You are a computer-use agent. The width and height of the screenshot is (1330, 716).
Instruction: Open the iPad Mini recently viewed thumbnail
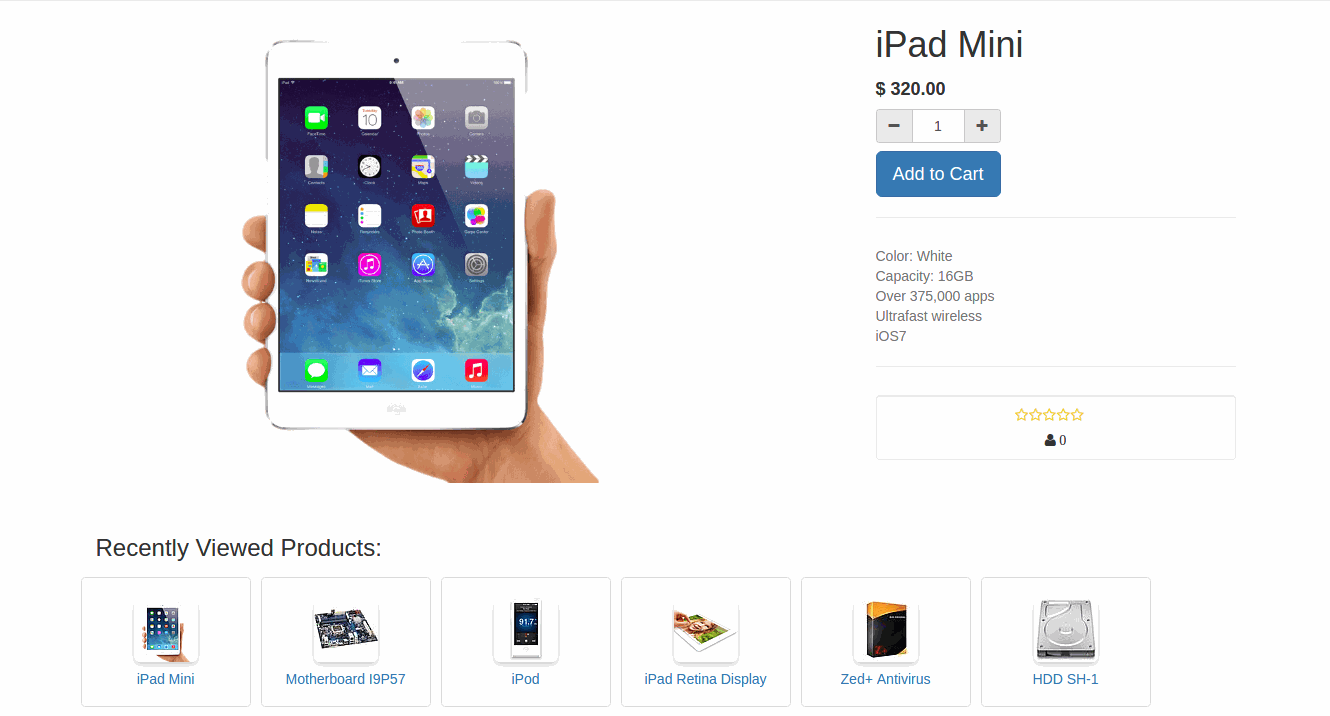[x=166, y=633]
